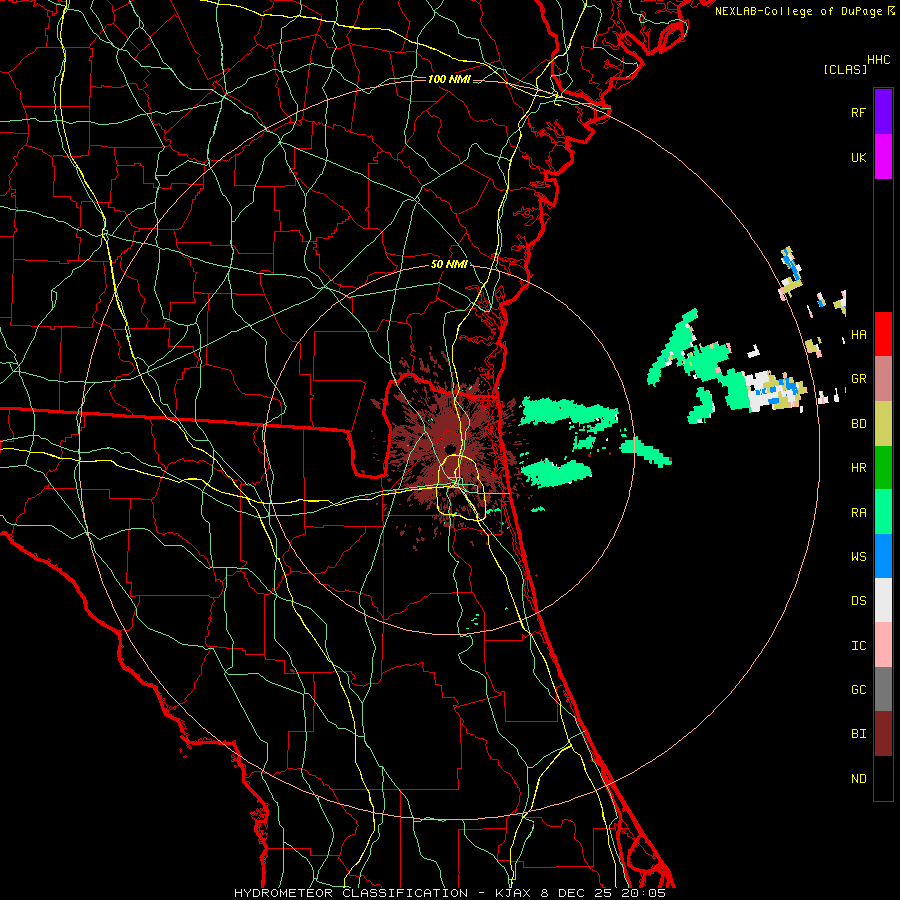Click the HR legend label
Screen dimensions: 900x900
[x=858, y=468]
